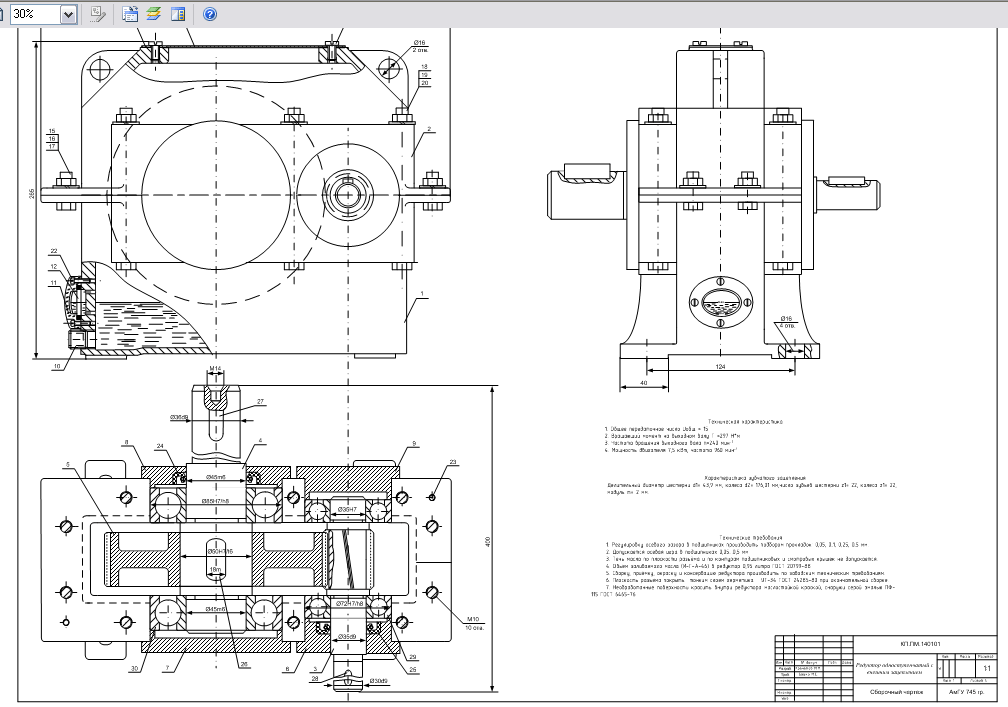Image resolution: width=1008 pixels, height=707 pixels.
Task: Select the 285 height dimension label
Action: click(33, 194)
